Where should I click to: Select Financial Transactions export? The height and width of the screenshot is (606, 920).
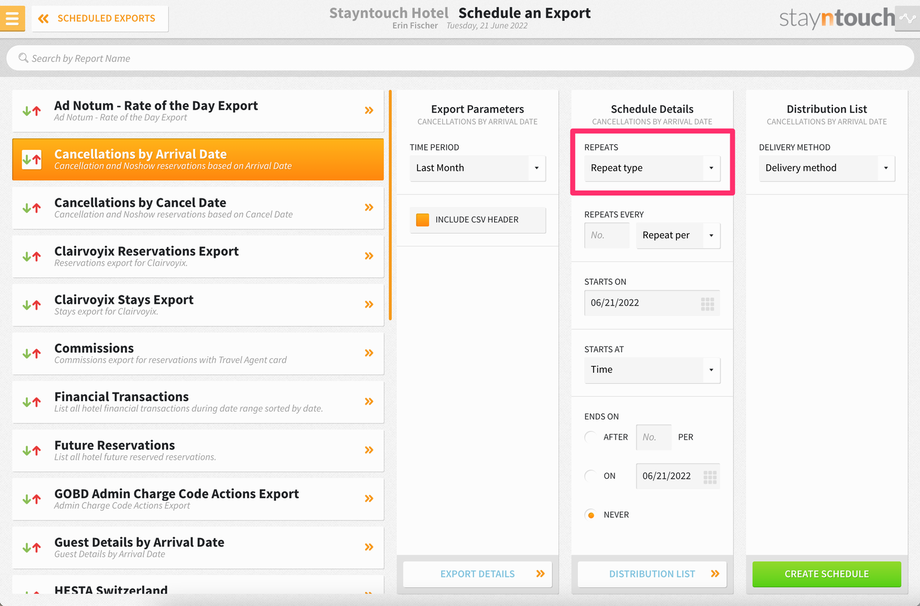198,402
